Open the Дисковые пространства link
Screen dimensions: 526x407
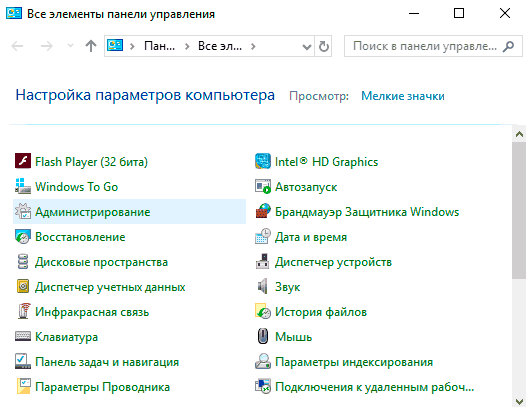101,262
